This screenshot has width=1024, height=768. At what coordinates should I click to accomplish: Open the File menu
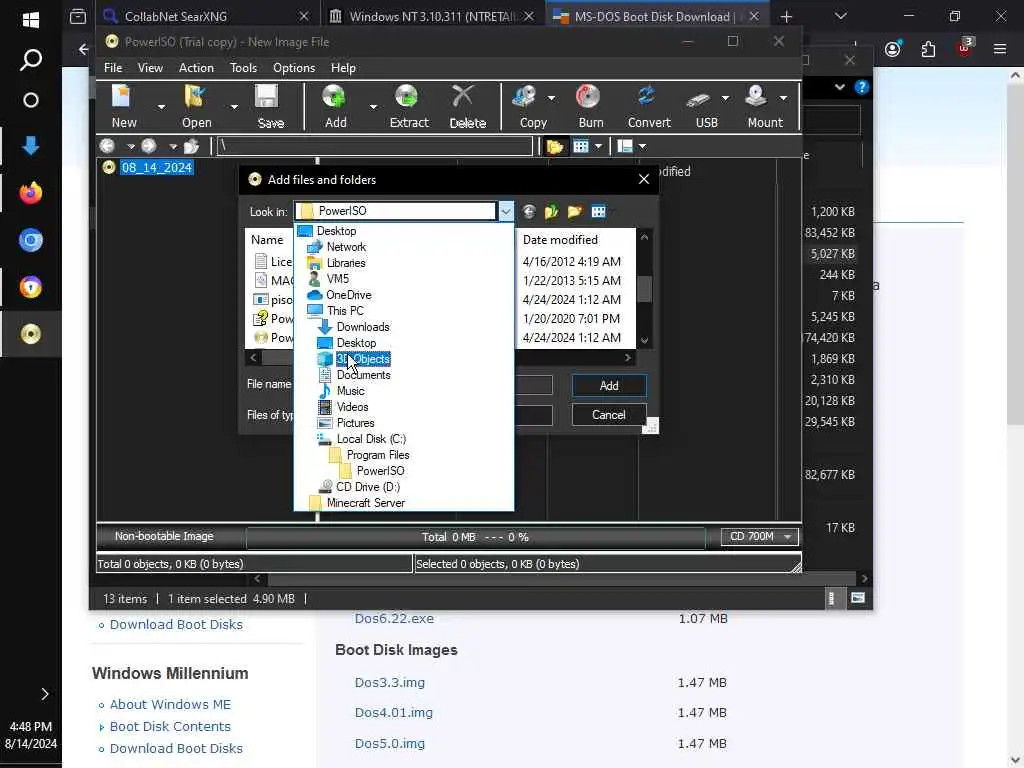point(113,68)
